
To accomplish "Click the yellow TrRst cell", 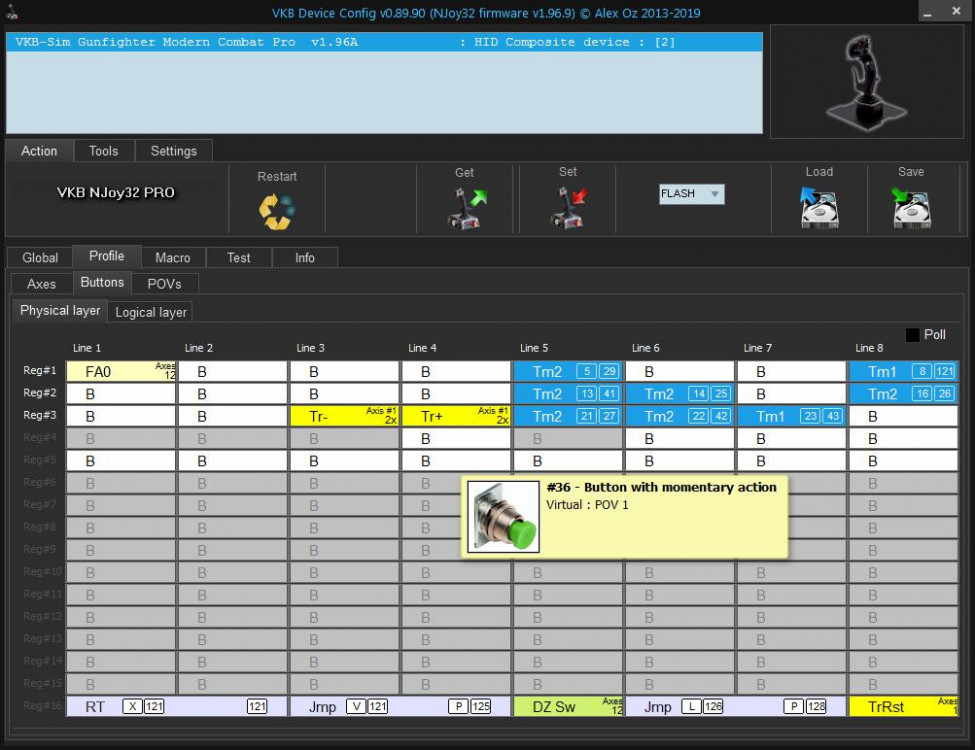I will tap(903, 707).
